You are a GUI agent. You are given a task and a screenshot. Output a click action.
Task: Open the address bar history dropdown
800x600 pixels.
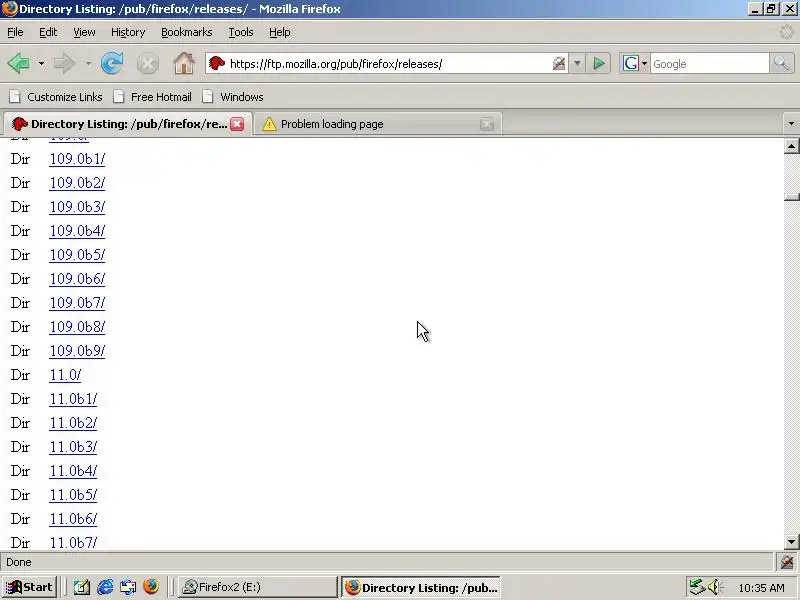(x=577, y=64)
